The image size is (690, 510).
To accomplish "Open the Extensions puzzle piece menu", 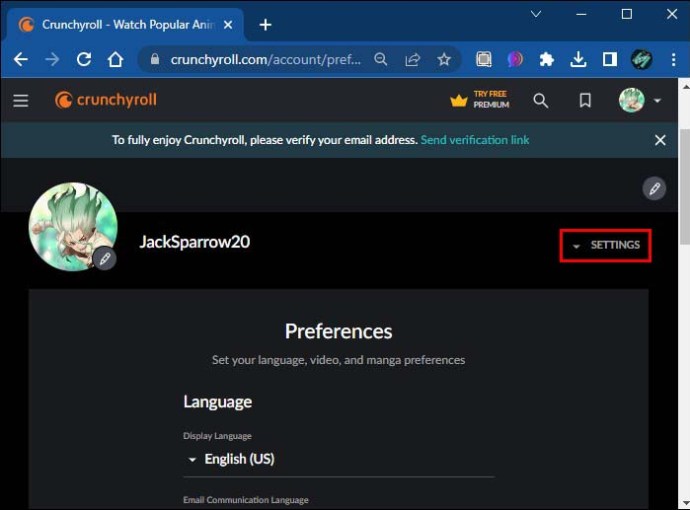I will click(547, 59).
